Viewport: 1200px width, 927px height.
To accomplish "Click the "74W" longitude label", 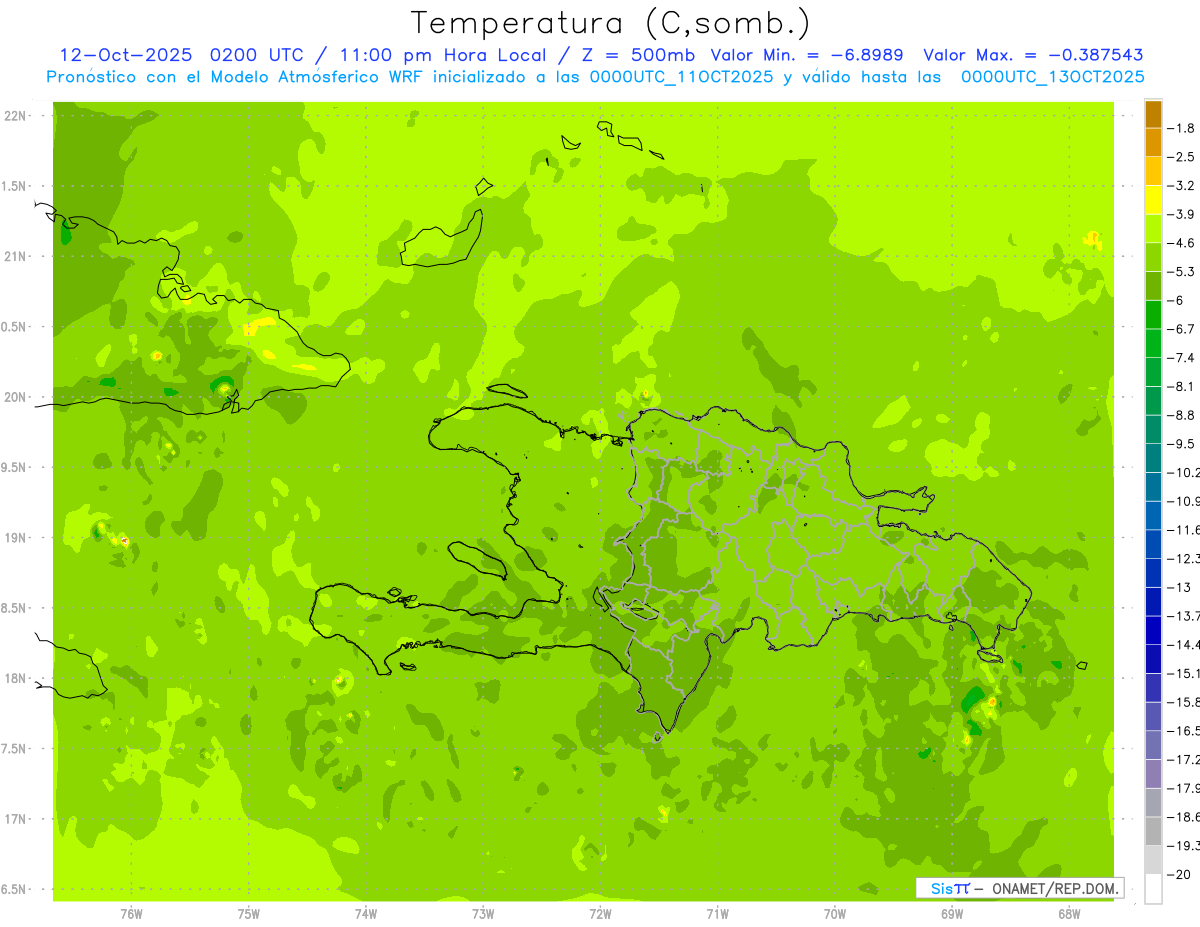I will point(366,913).
